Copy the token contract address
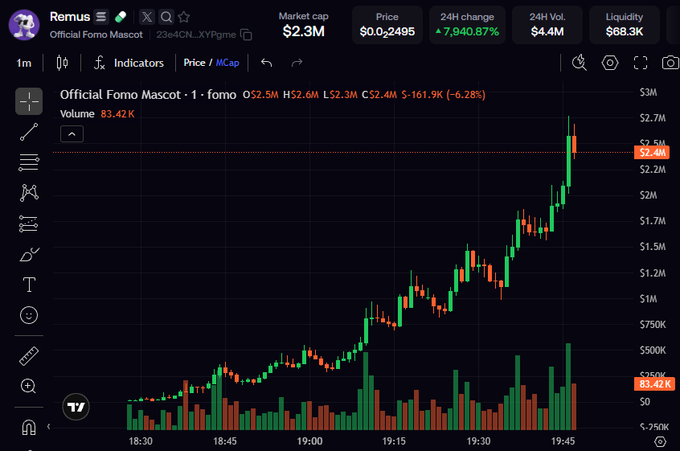The image size is (680, 451). (246, 35)
